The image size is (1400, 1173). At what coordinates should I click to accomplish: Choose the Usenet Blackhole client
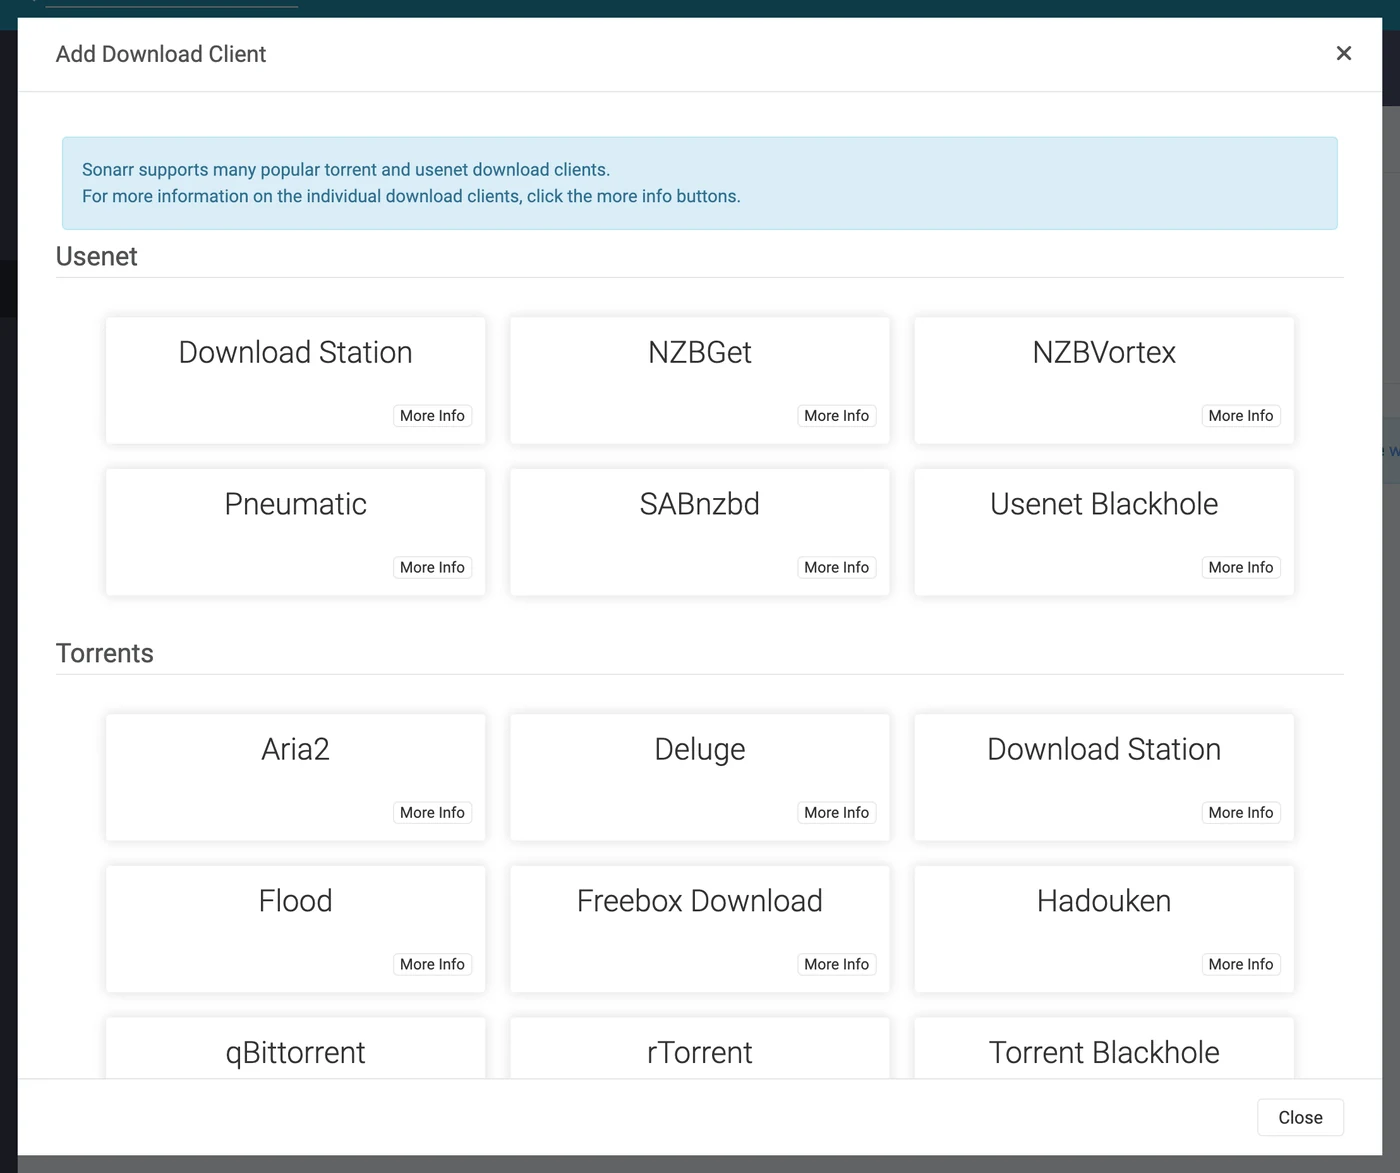(1104, 532)
